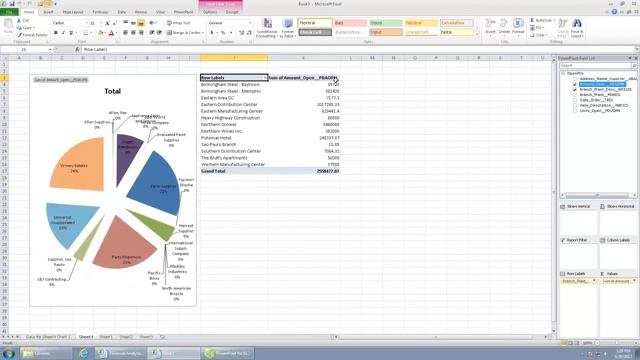This screenshot has height=360, width=640.
Task: Click the Percent Style icon
Action: pyautogui.click(x=223, y=33)
